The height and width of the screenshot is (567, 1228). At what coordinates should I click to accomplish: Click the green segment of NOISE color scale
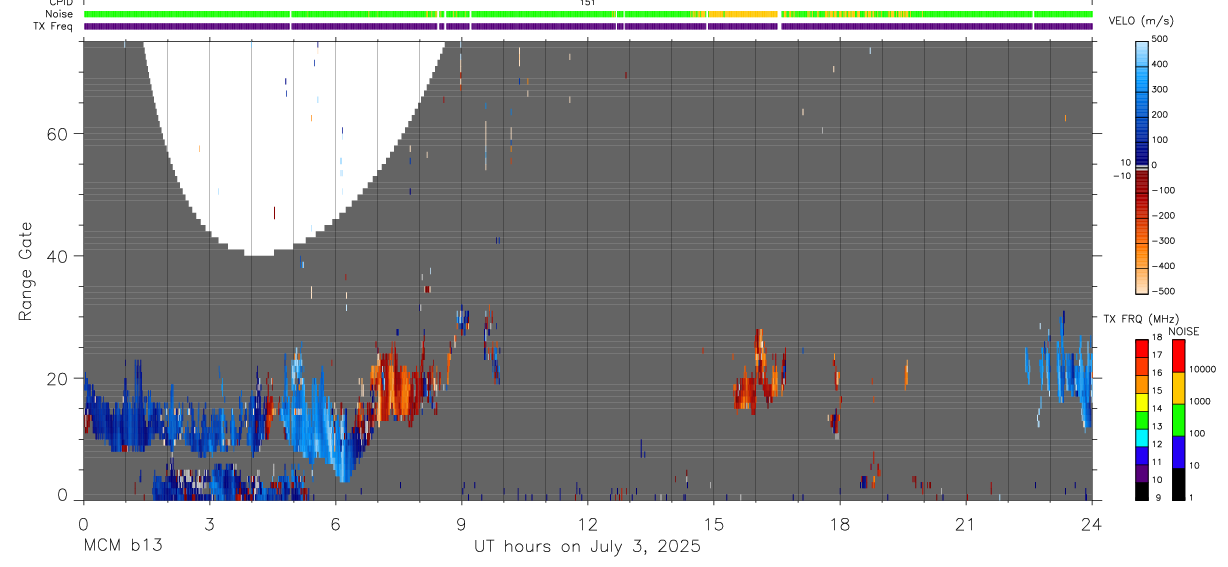tap(1179, 420)
